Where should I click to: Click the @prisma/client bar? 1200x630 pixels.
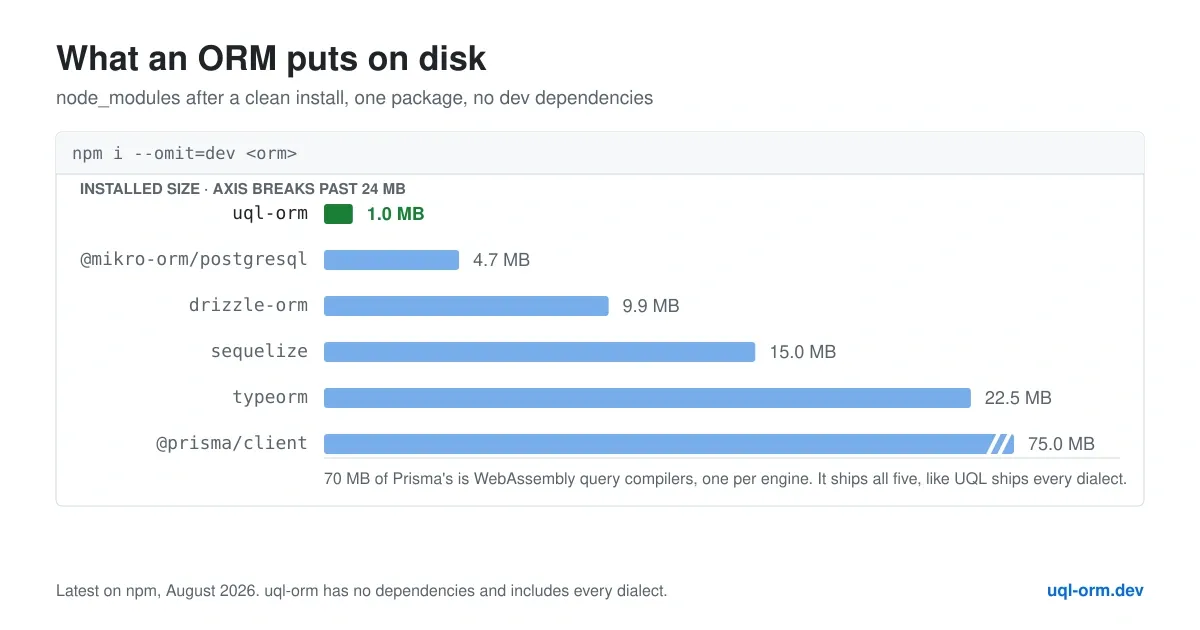point(669,444)
